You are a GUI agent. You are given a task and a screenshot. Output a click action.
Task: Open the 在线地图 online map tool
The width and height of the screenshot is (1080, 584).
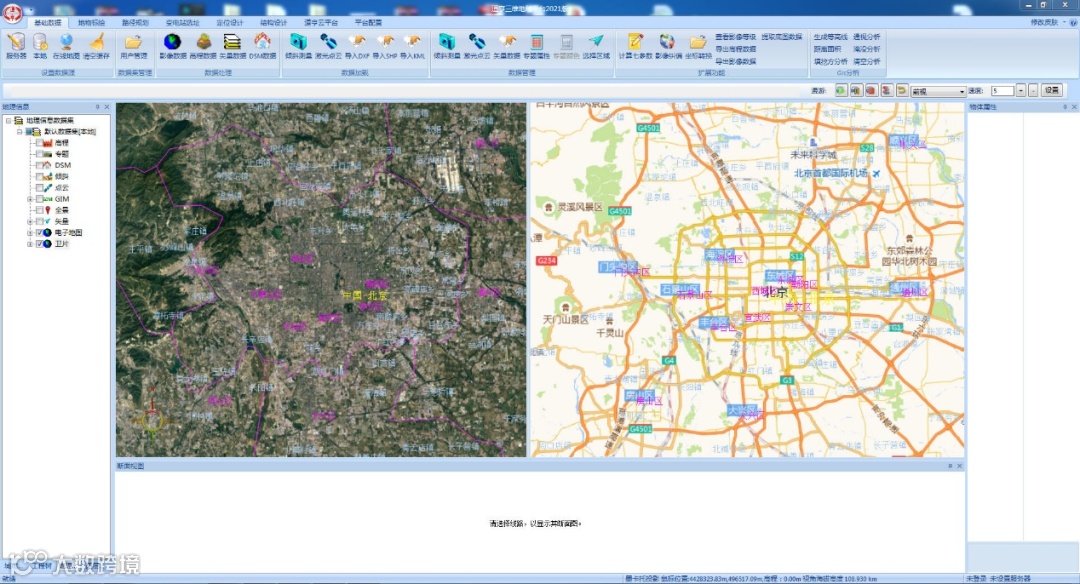tap(66, 46)
